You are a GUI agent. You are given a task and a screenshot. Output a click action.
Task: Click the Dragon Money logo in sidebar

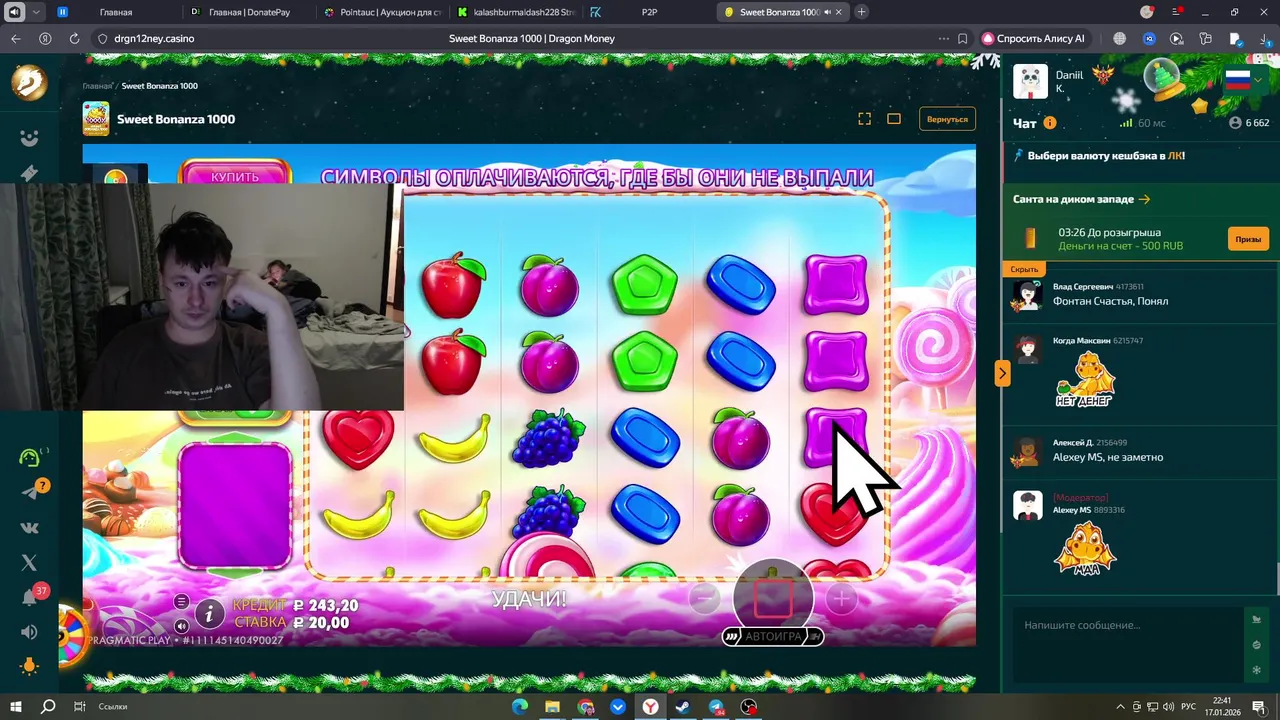(29, 83)
